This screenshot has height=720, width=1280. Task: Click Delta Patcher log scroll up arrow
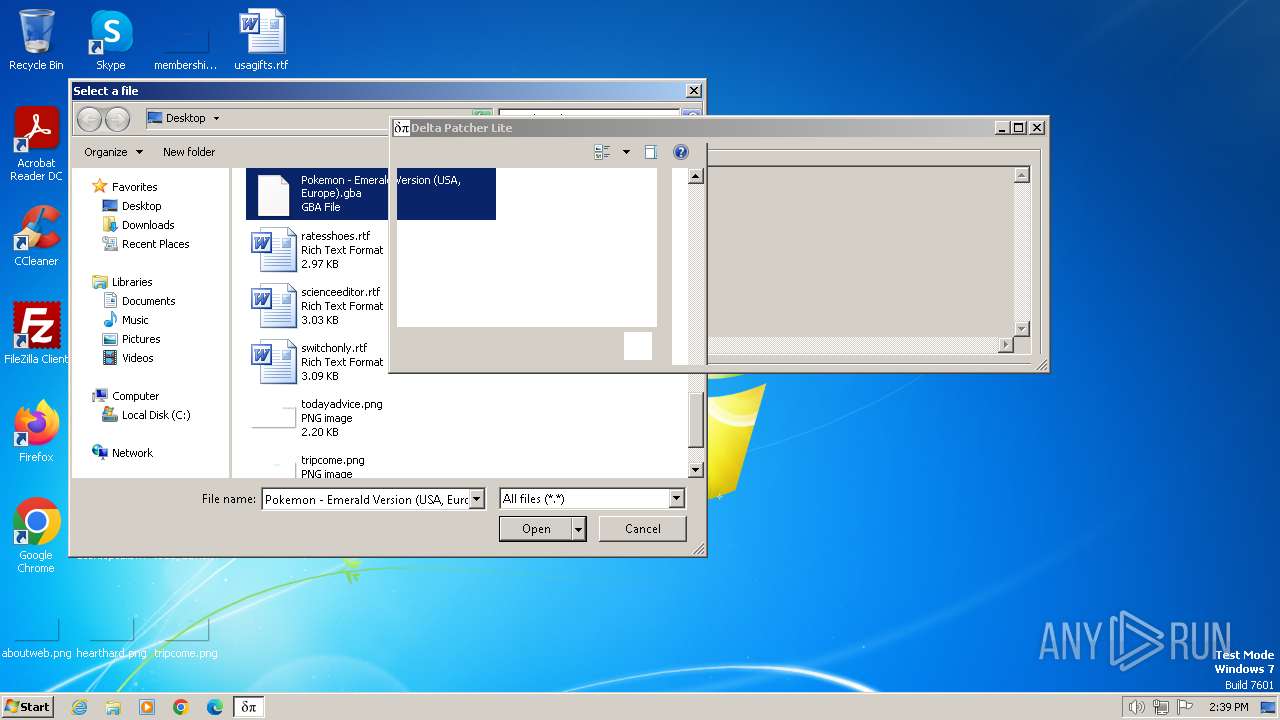[1021, 175]
